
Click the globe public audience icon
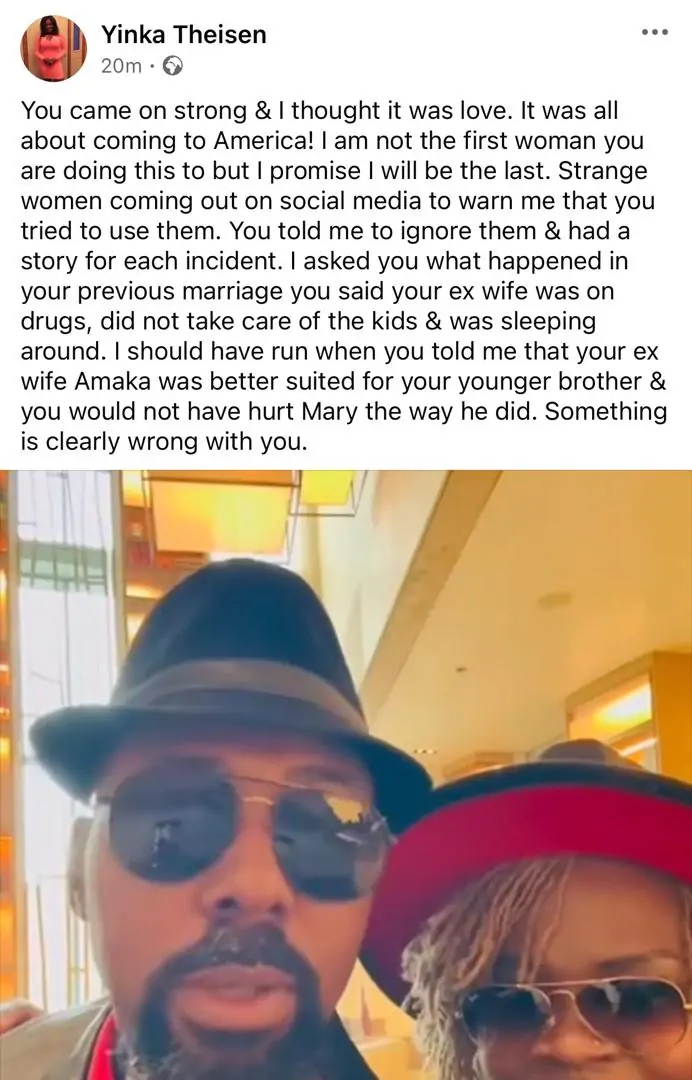tap(173, 66)
